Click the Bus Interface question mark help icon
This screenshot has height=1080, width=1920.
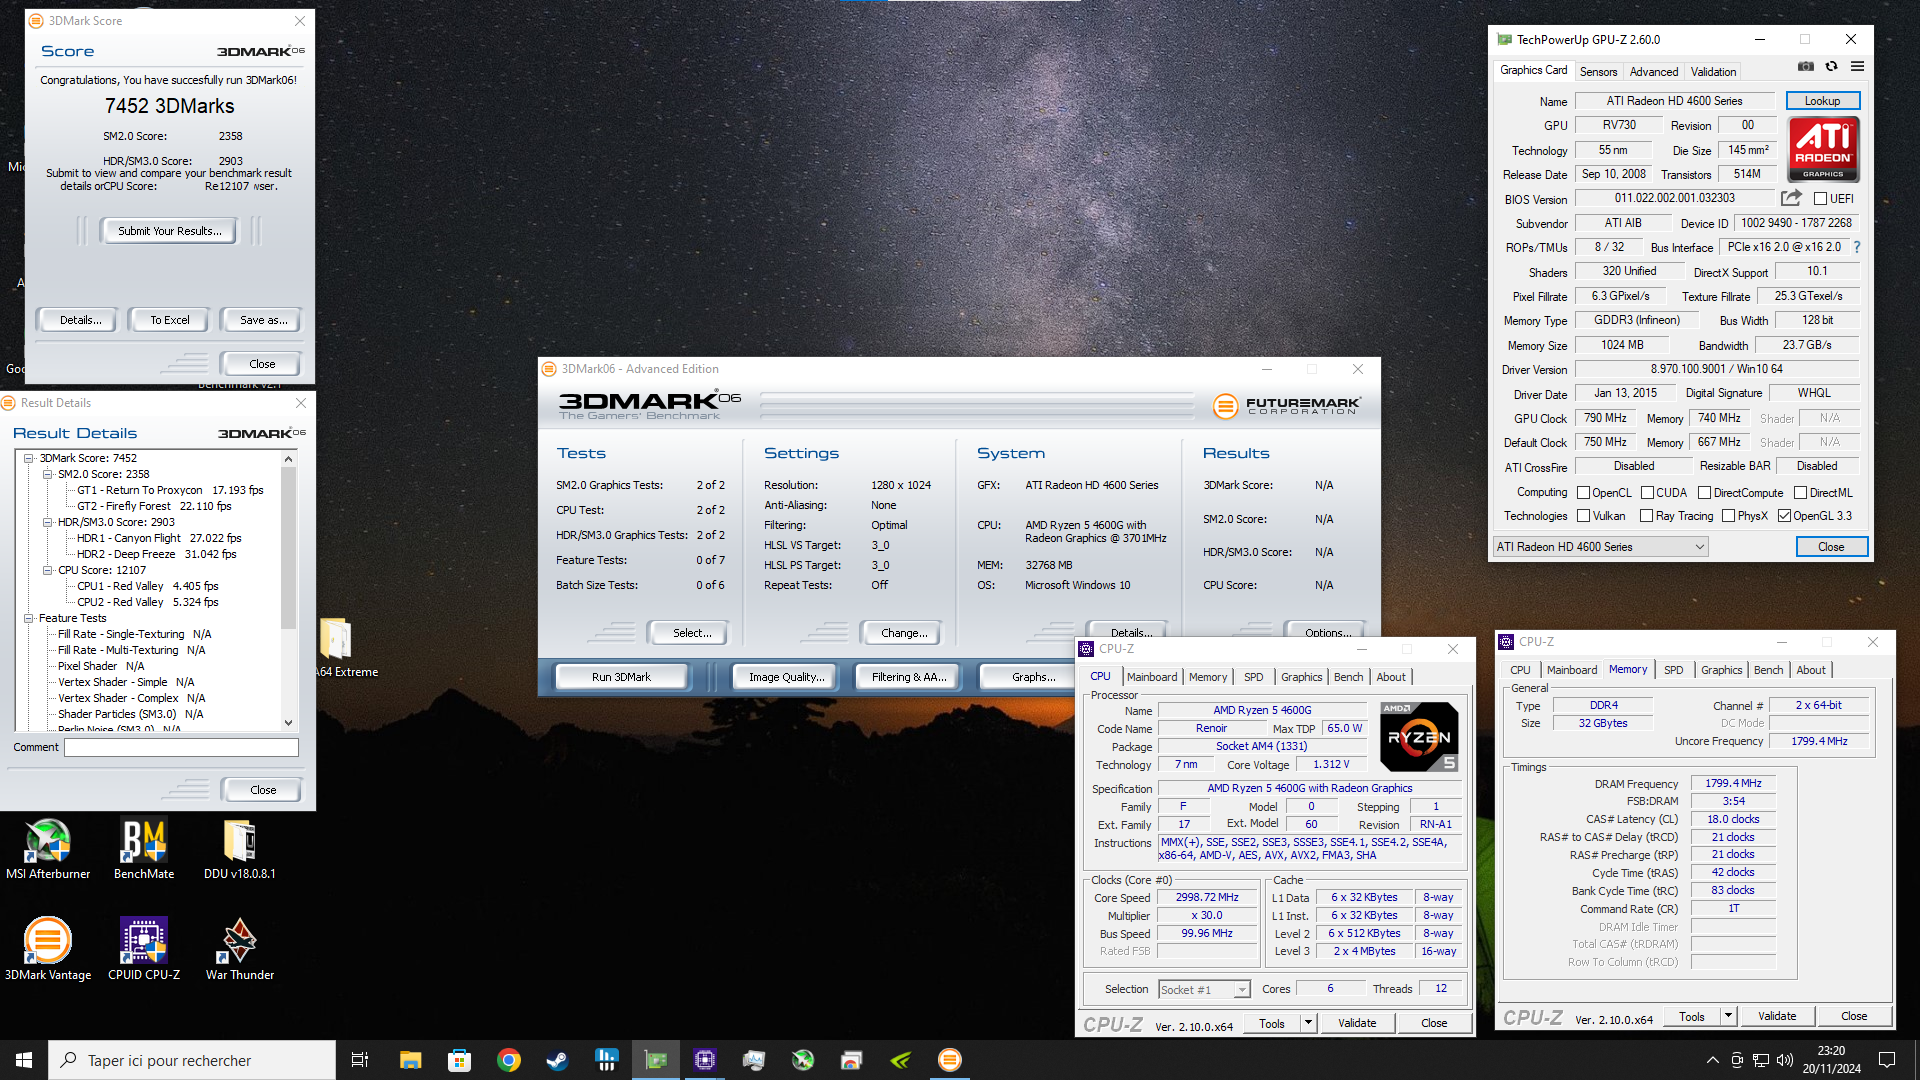[1857, 247]
